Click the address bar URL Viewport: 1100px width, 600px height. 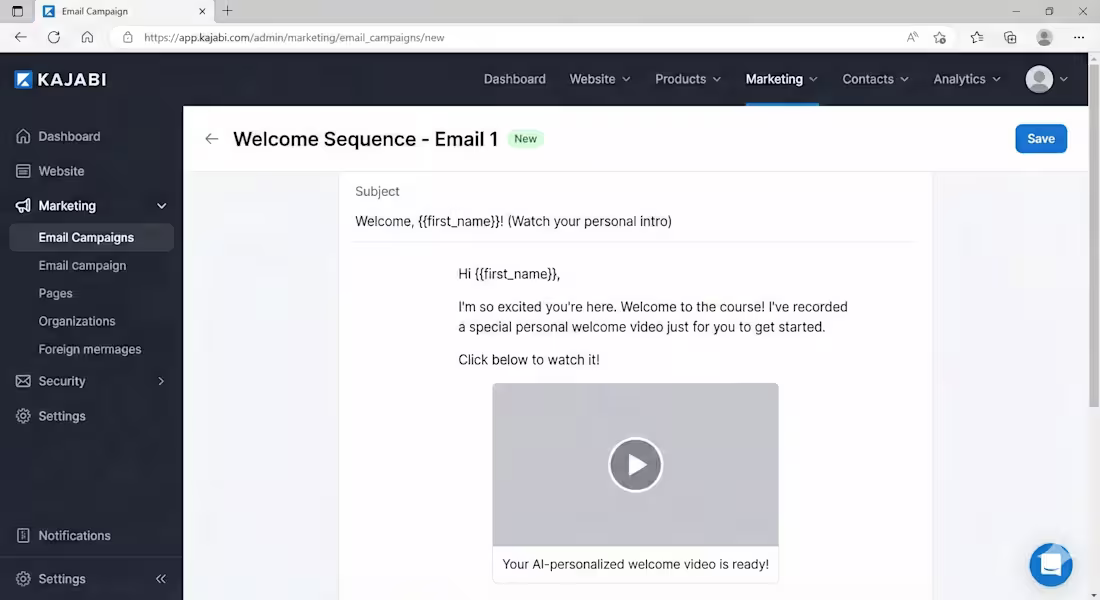tap(294, 38)
